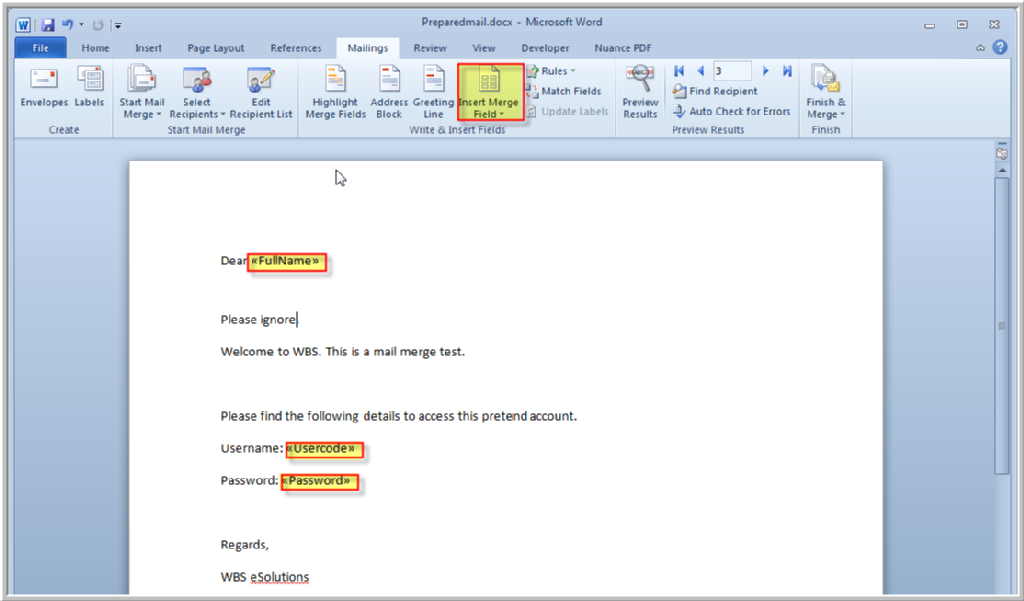Open the Finish & Merge dropdown

point(826,91)
